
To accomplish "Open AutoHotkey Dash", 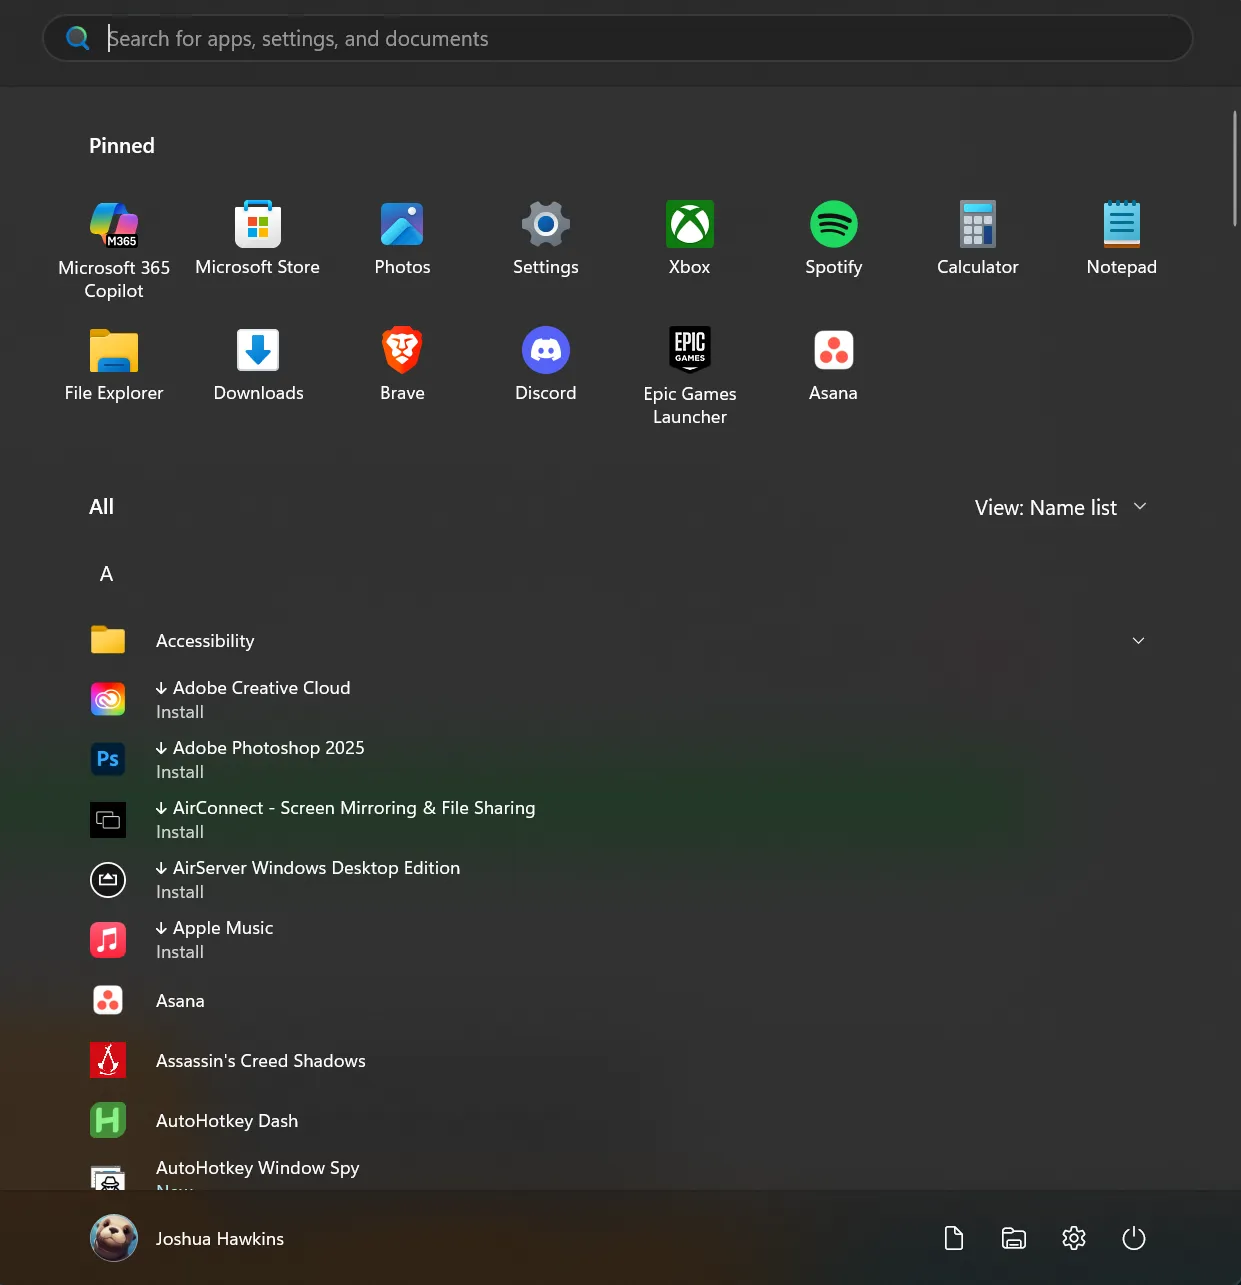I will point(227,1120).
